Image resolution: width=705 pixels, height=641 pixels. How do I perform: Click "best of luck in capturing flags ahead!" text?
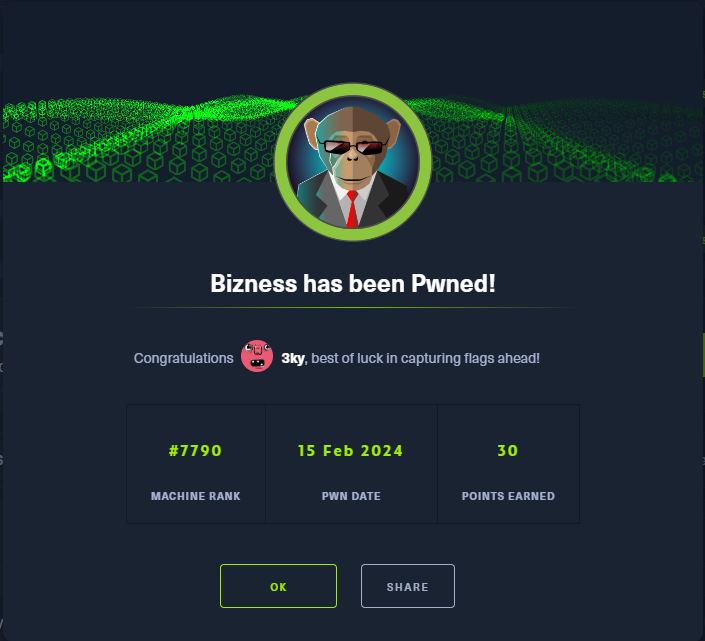click(425, 358)
